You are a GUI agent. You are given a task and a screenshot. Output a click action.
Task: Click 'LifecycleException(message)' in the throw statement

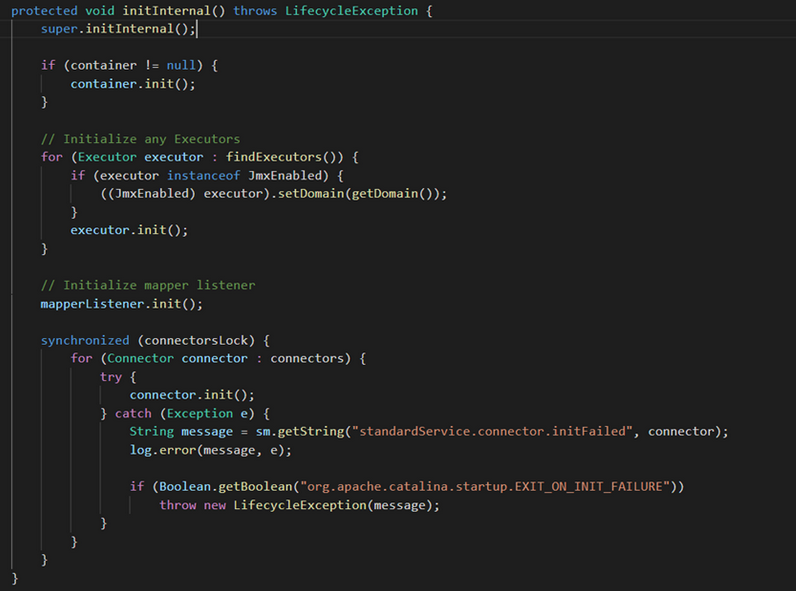point(333,506)
